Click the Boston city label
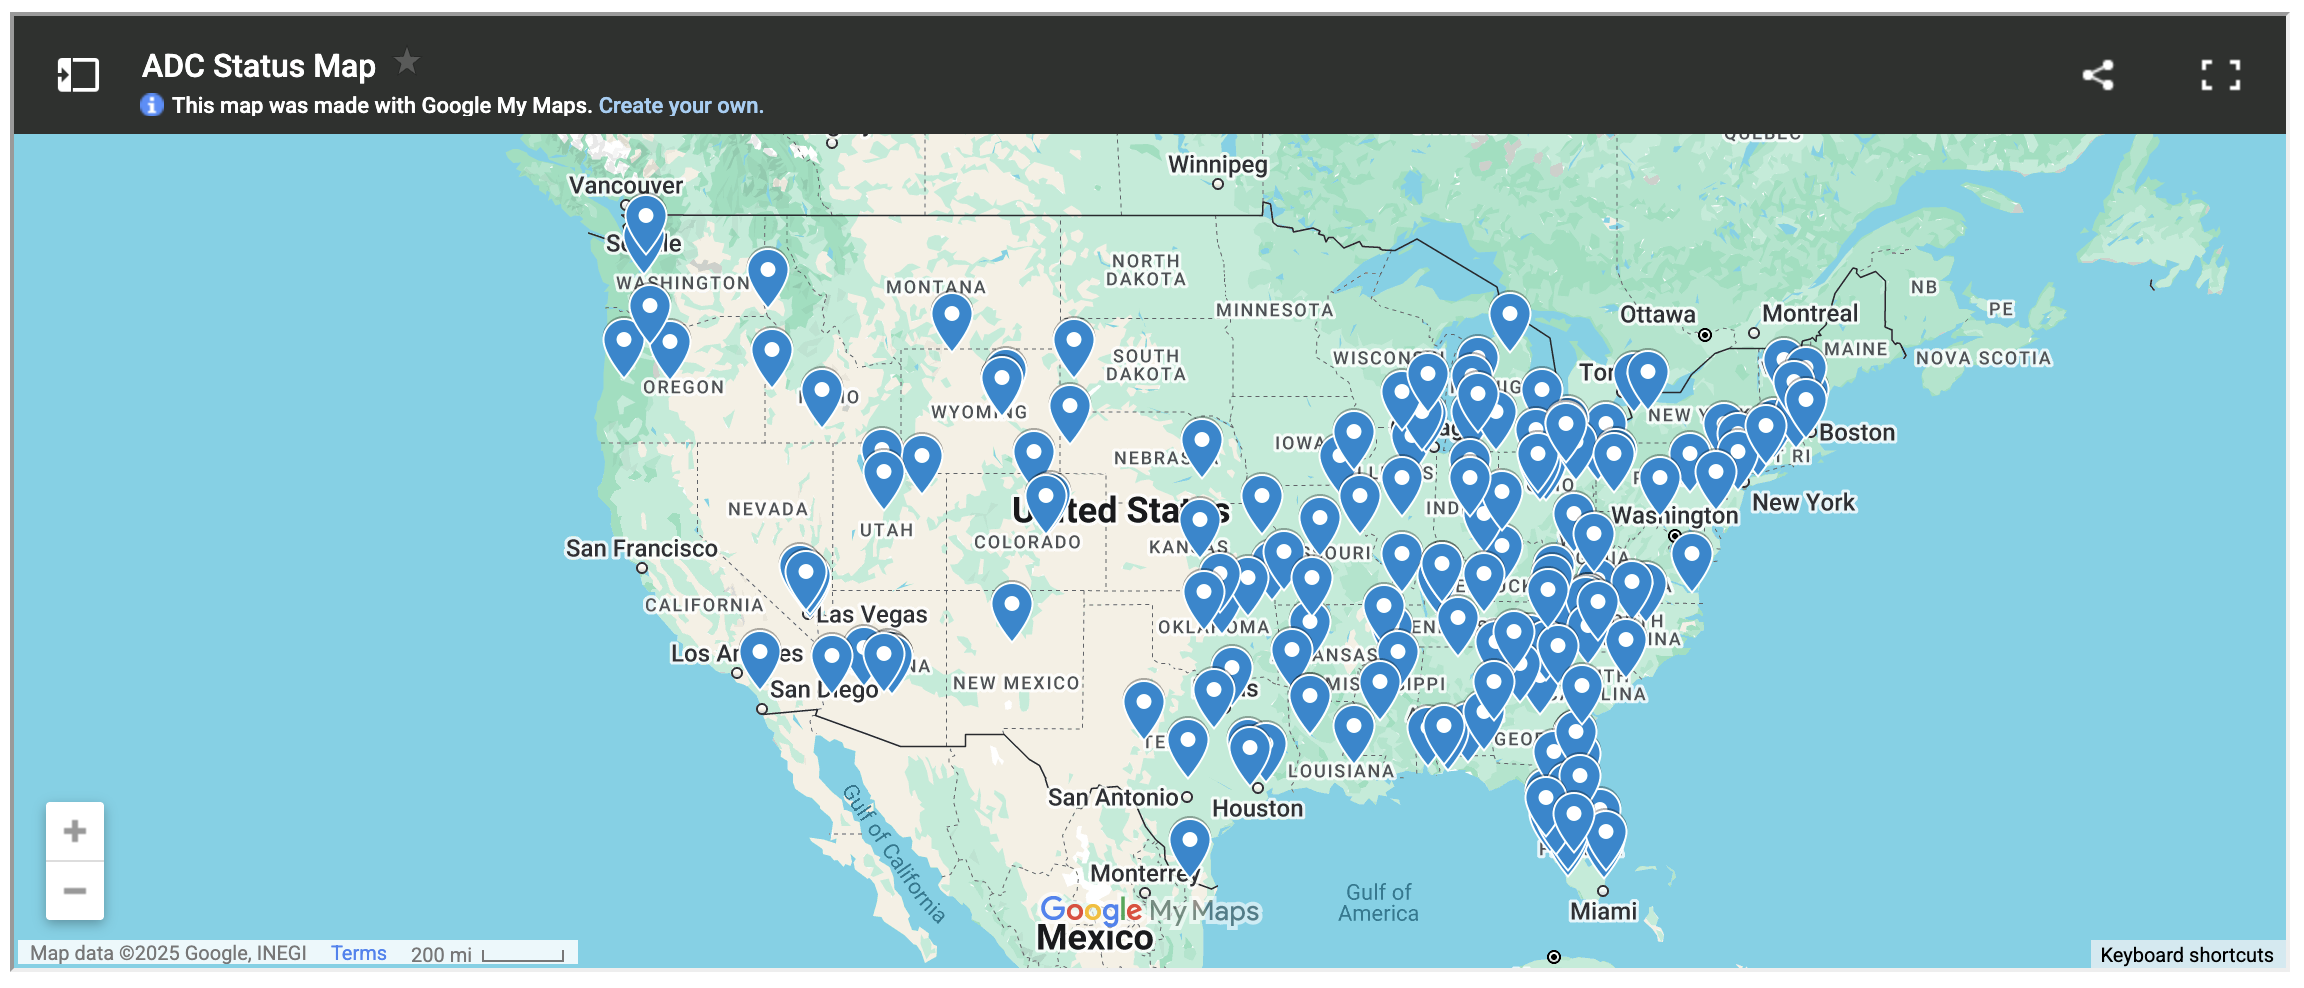This screenshot has width=2304, height=988. click(1857, 433)
